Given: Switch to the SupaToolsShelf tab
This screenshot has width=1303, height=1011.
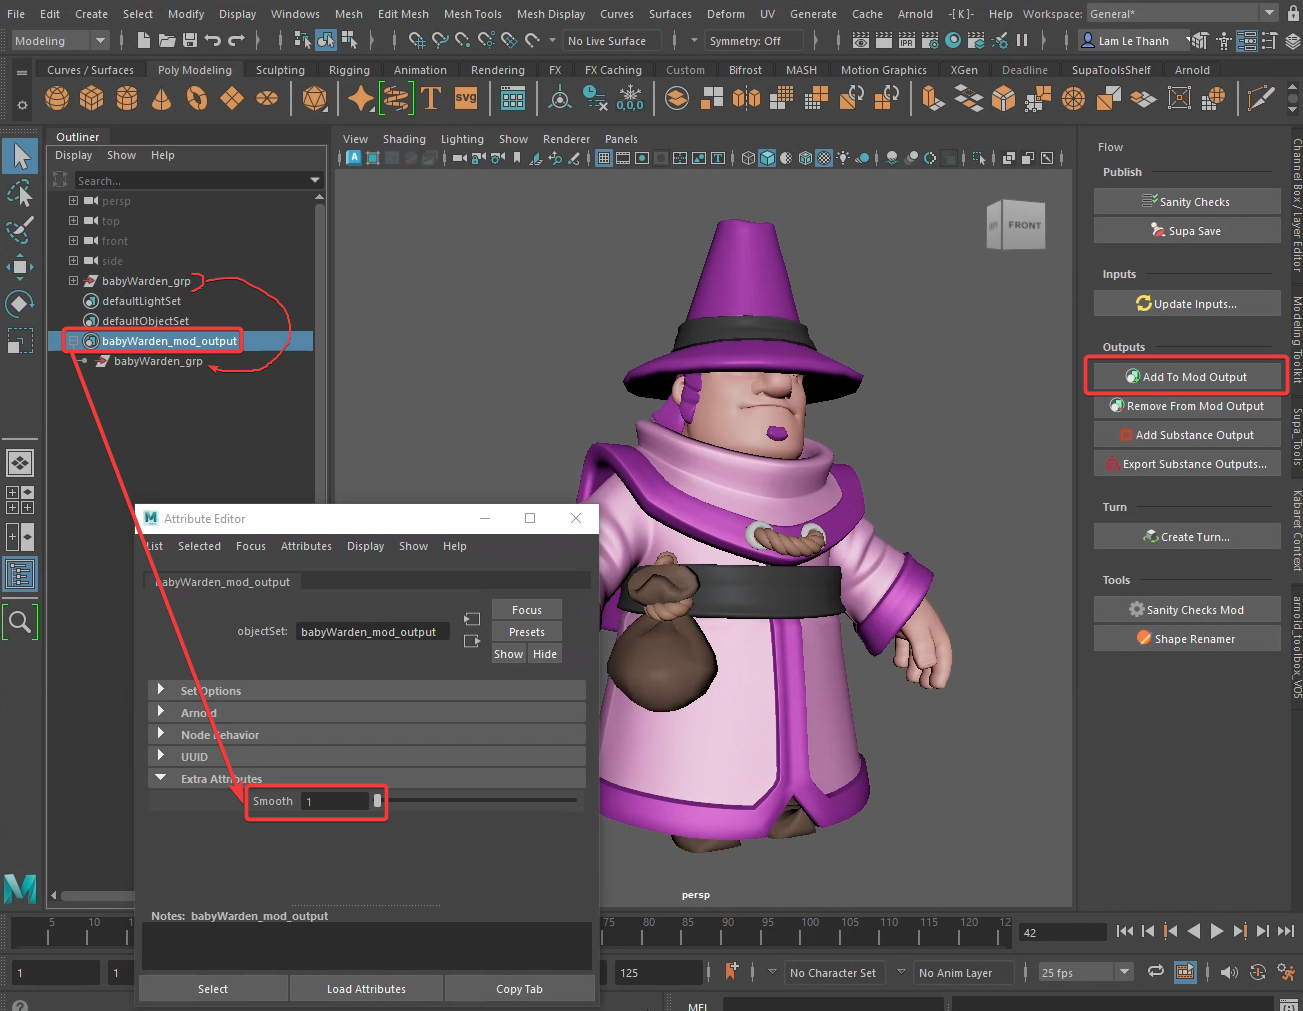Looking at the screenshot, I should coord(1111,70).
